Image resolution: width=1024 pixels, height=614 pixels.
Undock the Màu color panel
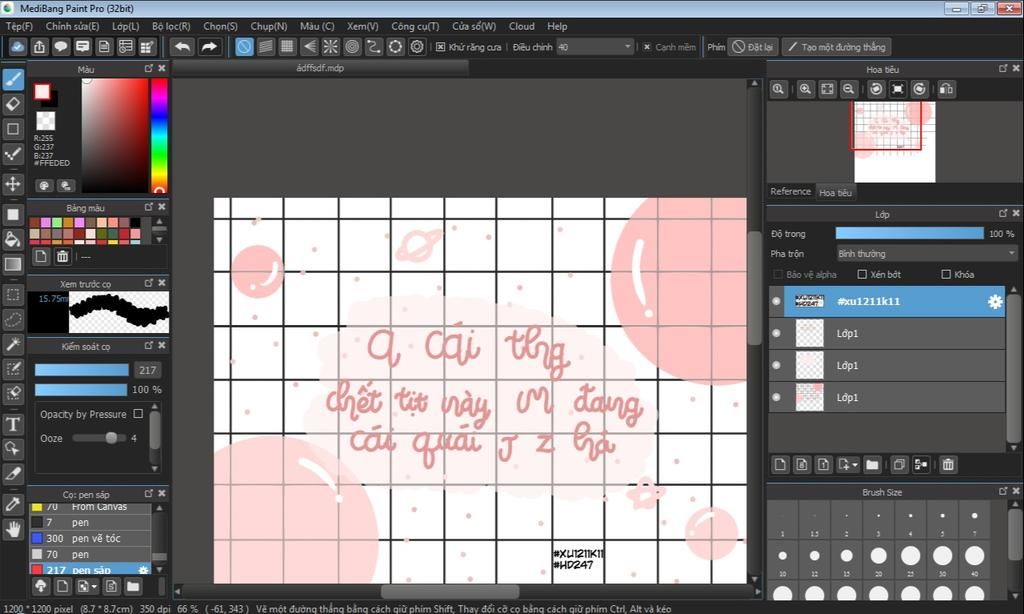tap(149, 69)
